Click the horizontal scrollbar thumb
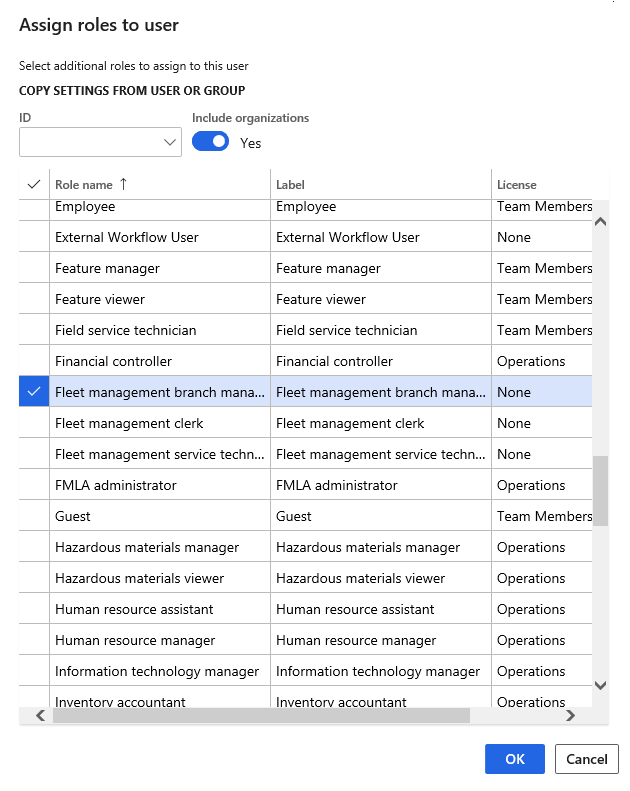 coord(260,715)
